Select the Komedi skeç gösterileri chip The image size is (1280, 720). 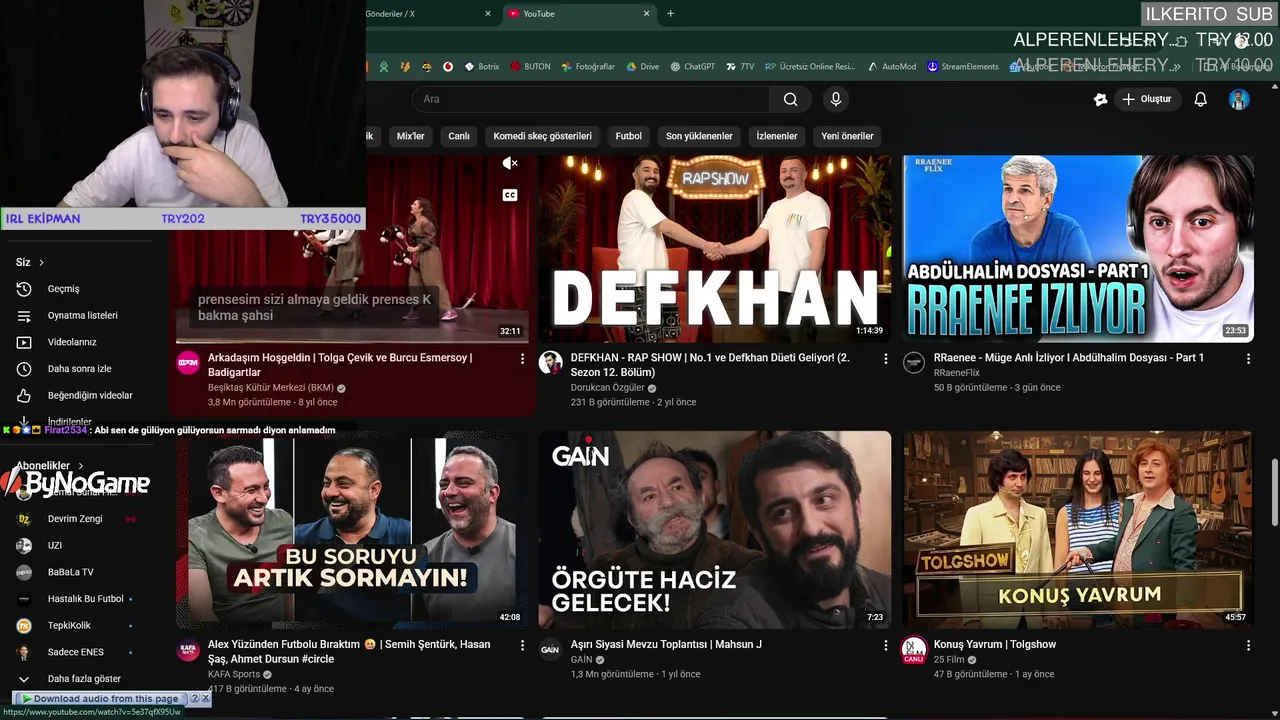point(543,136)
